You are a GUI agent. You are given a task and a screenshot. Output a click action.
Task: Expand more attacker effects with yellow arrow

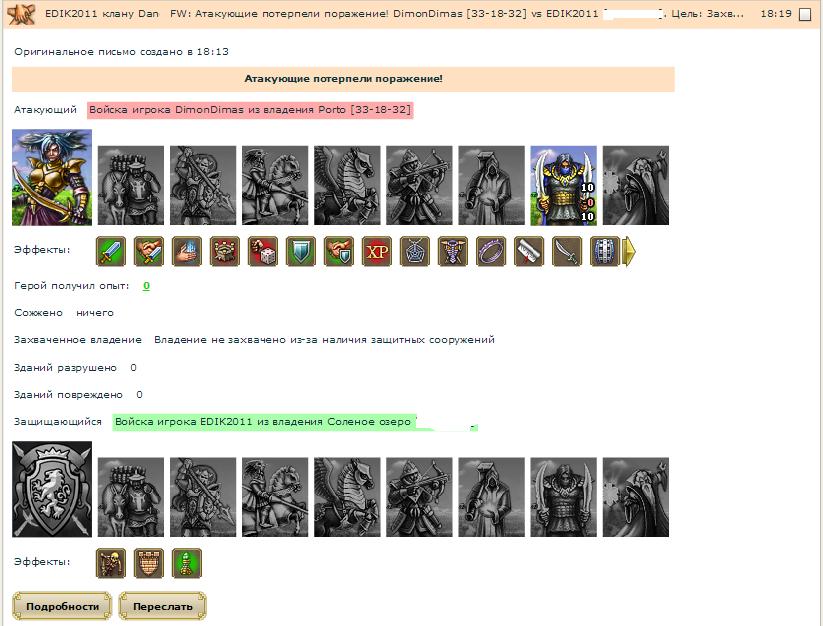coord(629,251)
